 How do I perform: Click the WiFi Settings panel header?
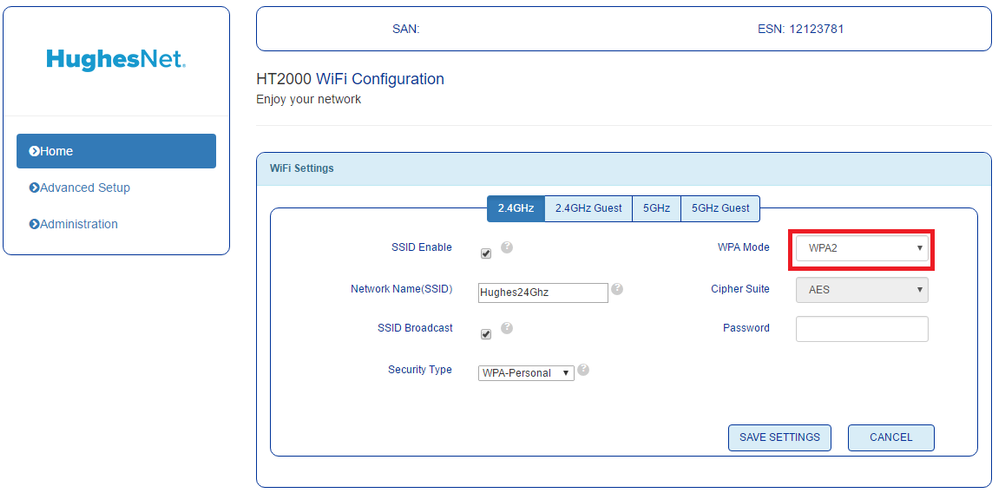(624, 169)
